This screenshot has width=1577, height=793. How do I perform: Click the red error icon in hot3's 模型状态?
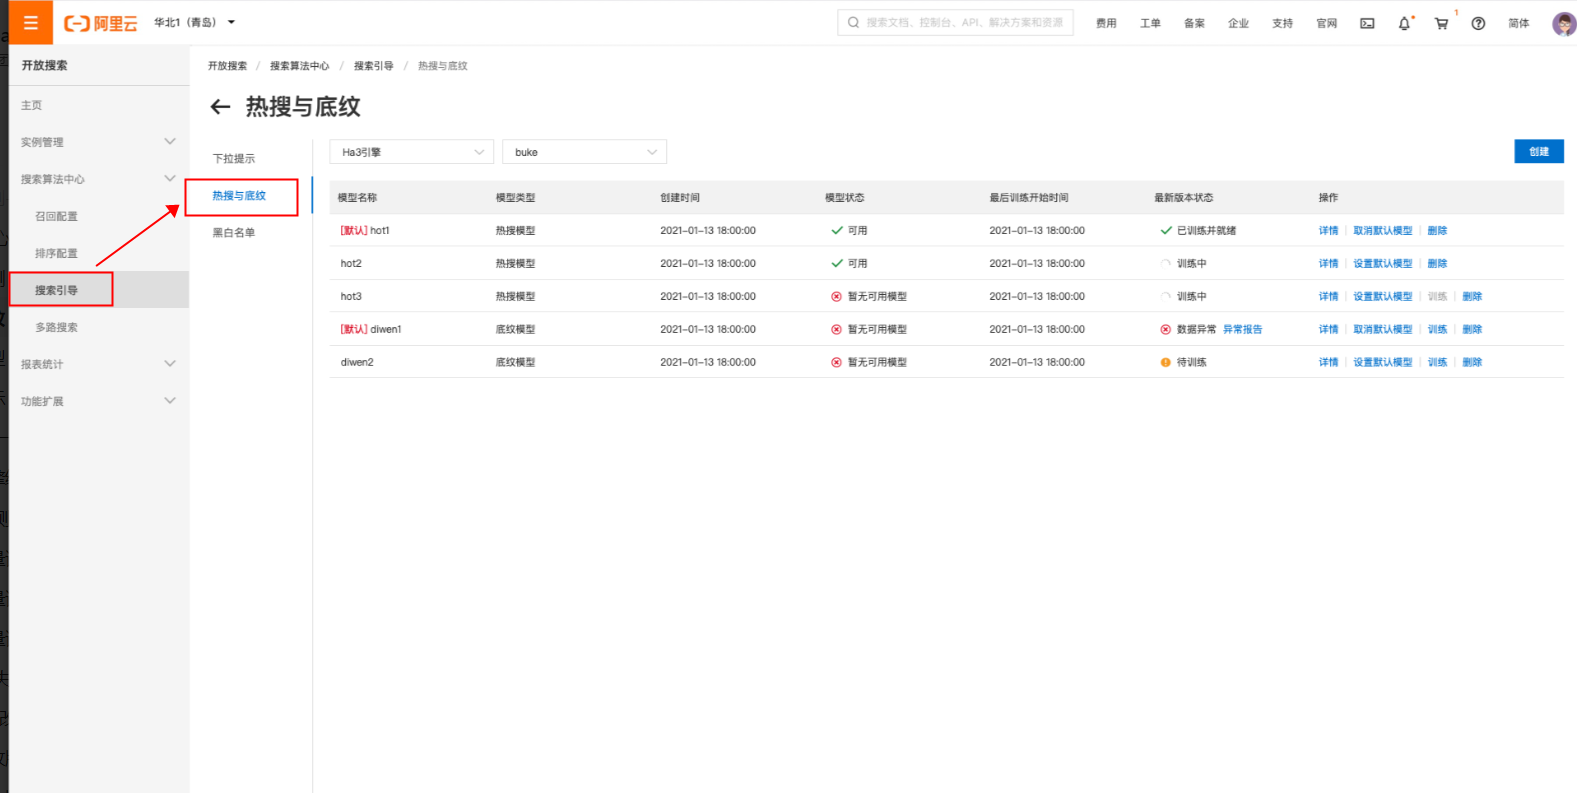point(837,296)
